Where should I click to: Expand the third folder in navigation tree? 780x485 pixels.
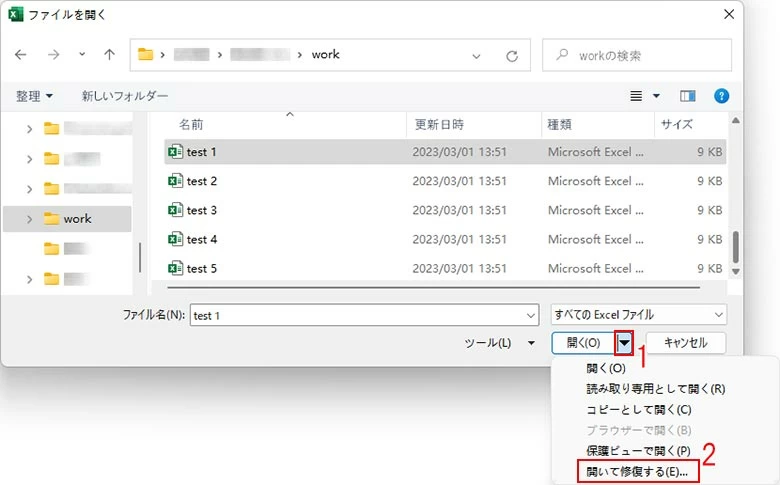[x=29, y=189]
